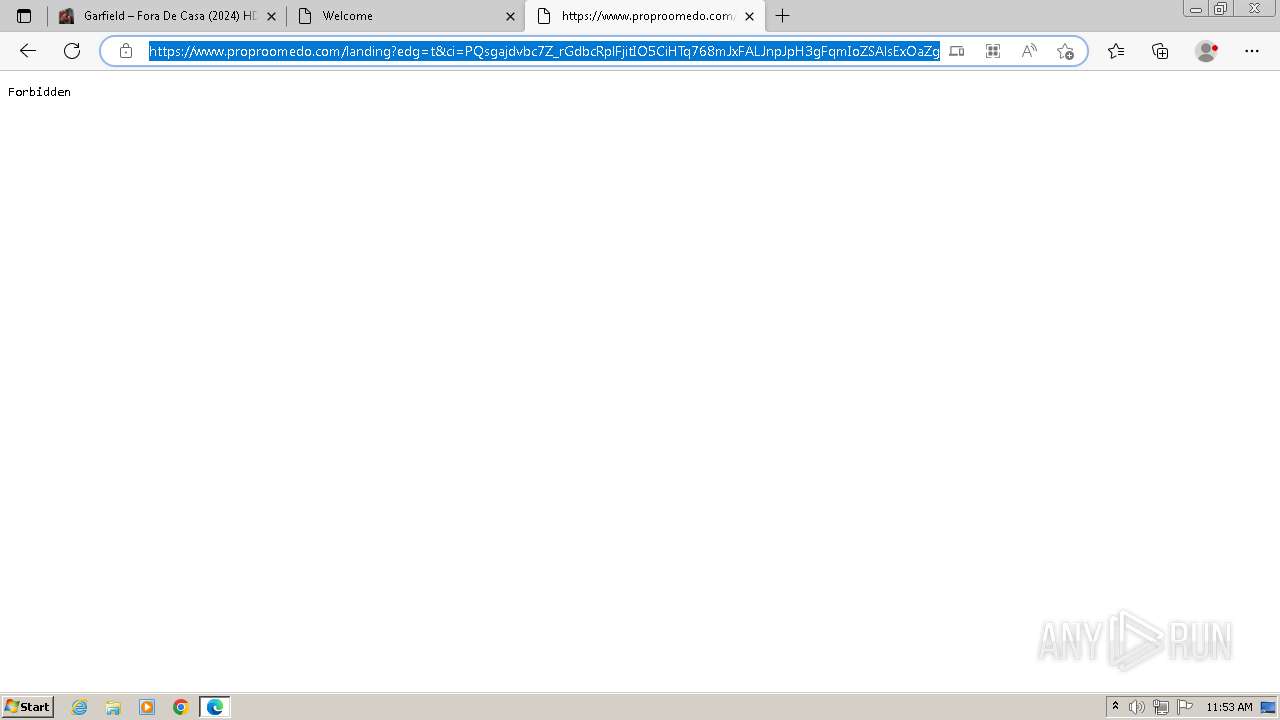The image size is (1280, 720).
Task: Open the browser profile menu
Action: coord(1207,51)
